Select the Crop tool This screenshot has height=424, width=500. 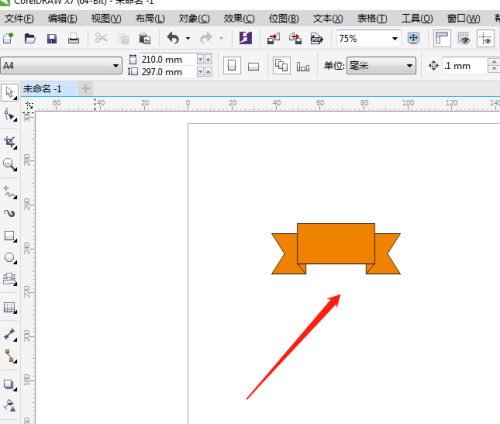(10, 142)
